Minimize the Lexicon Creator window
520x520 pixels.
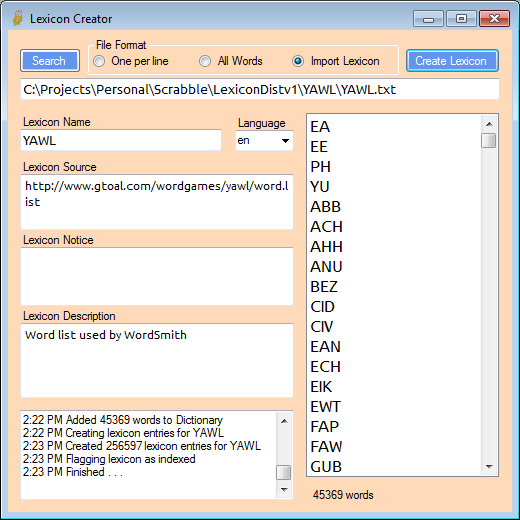point(428,19)
